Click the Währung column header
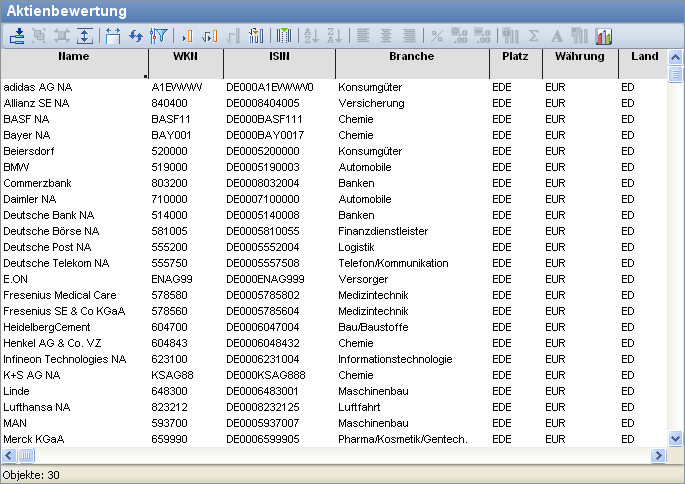This screenshot has width=685, height=484. pos(579,57)
